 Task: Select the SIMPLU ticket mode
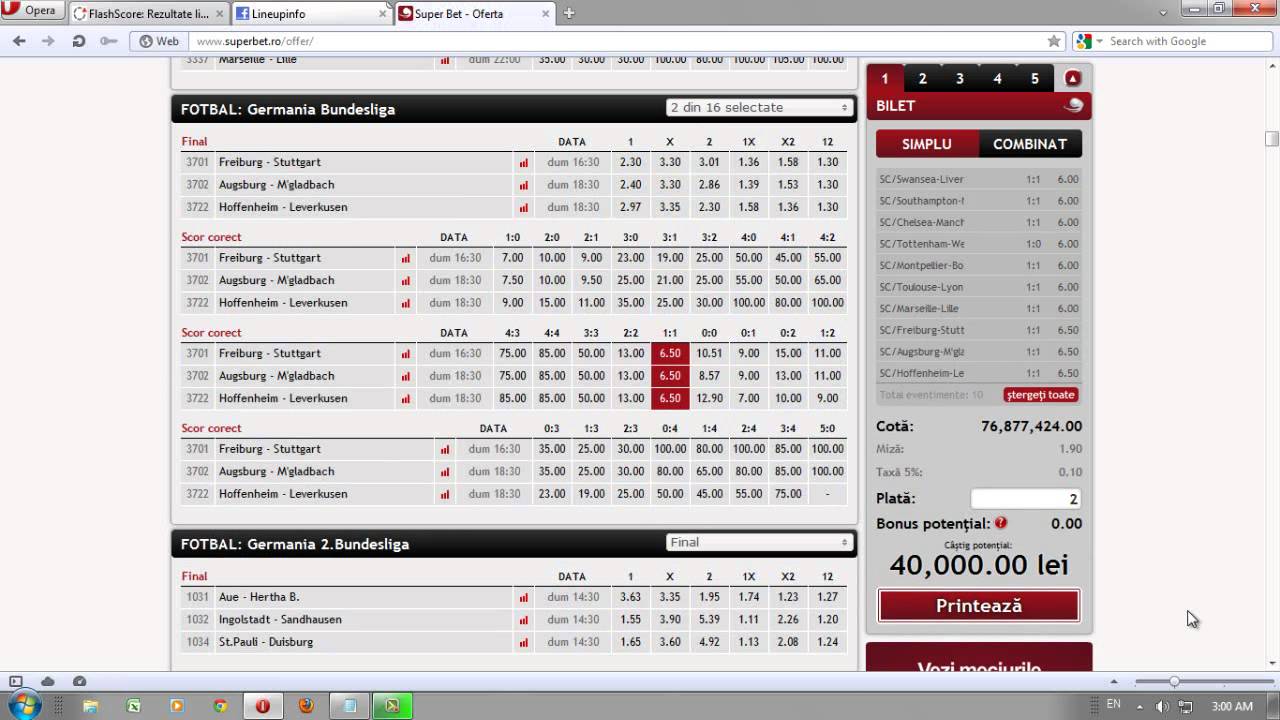(x=927, y=144)
